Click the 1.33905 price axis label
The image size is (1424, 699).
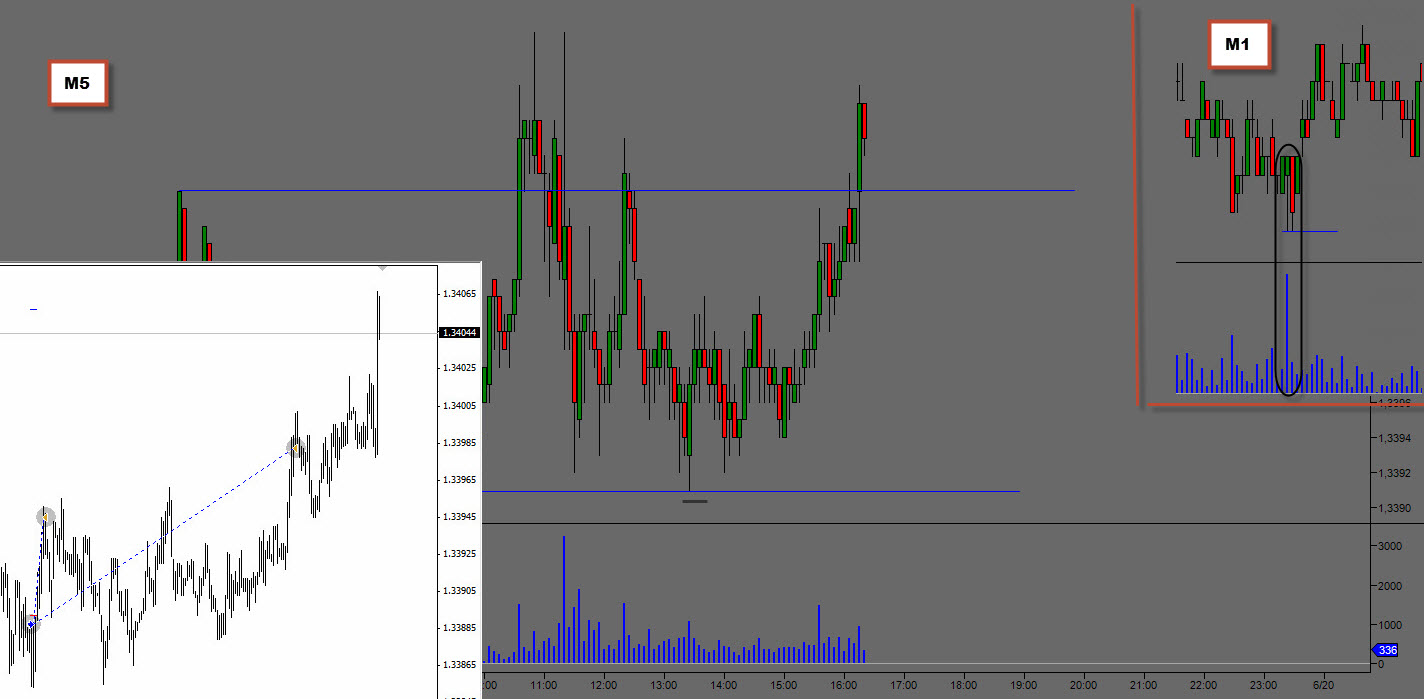(x=459, y=591)
